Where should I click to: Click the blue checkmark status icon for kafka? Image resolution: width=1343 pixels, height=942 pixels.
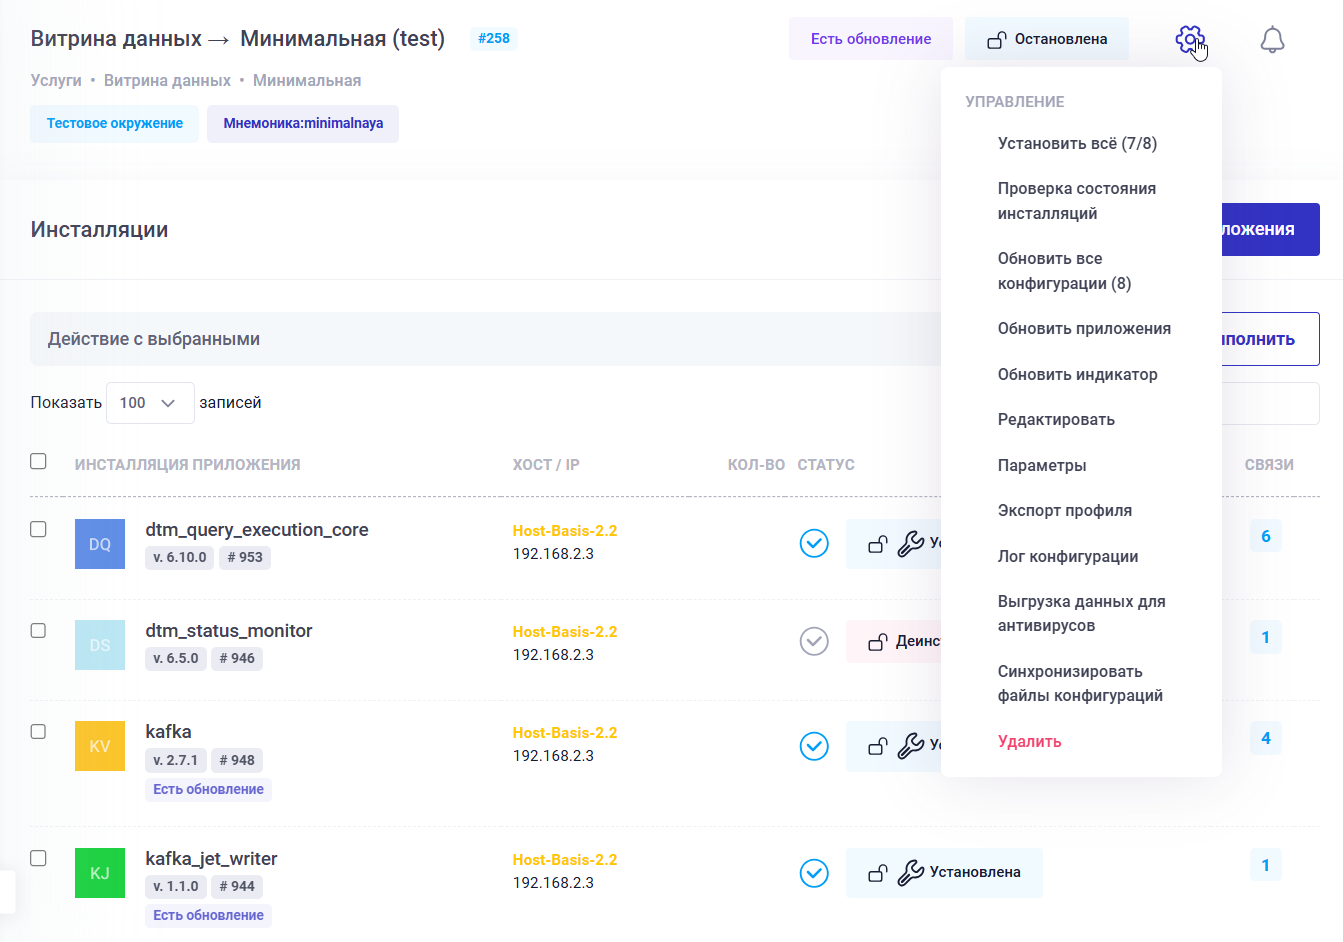click(814, 746)
